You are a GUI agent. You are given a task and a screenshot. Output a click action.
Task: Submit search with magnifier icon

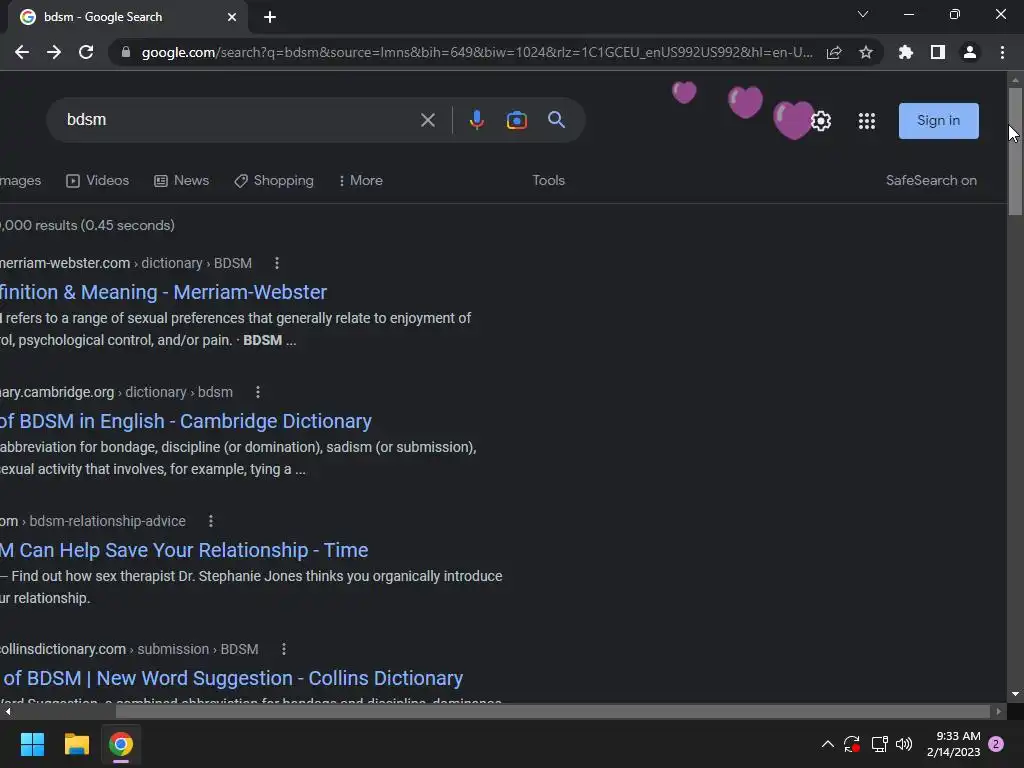tap(556, 120)
